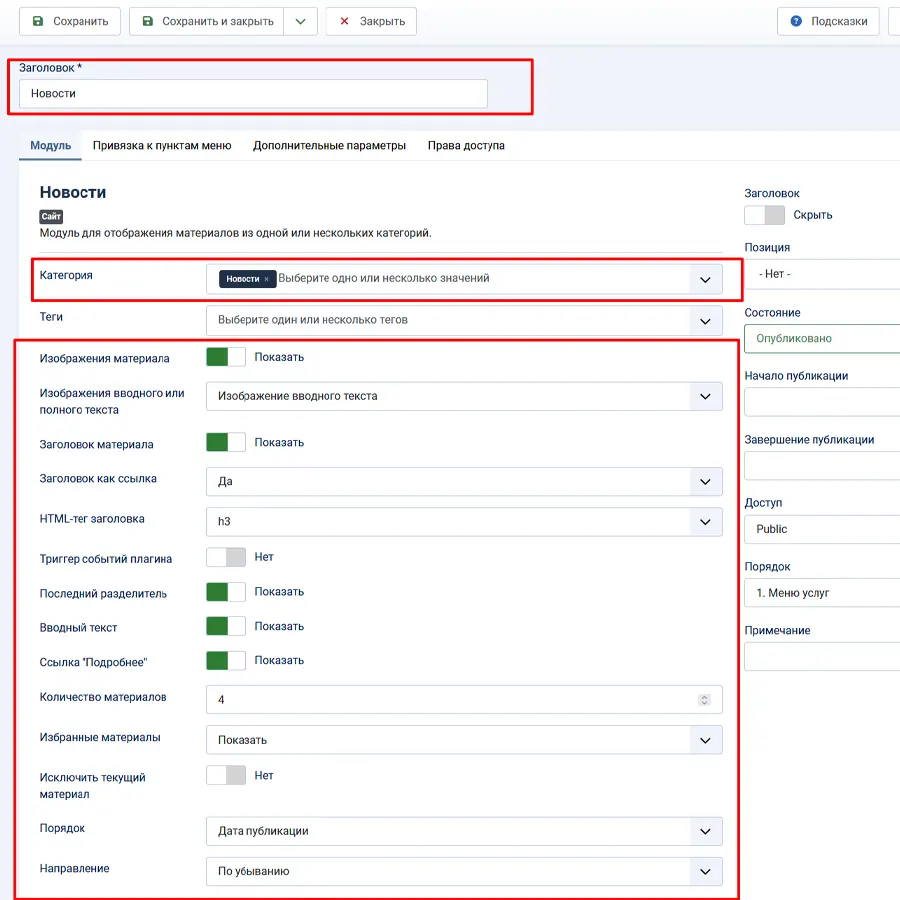Screen dimensions: 900x900
Task: Click the Save button
Action: [70, 21]
